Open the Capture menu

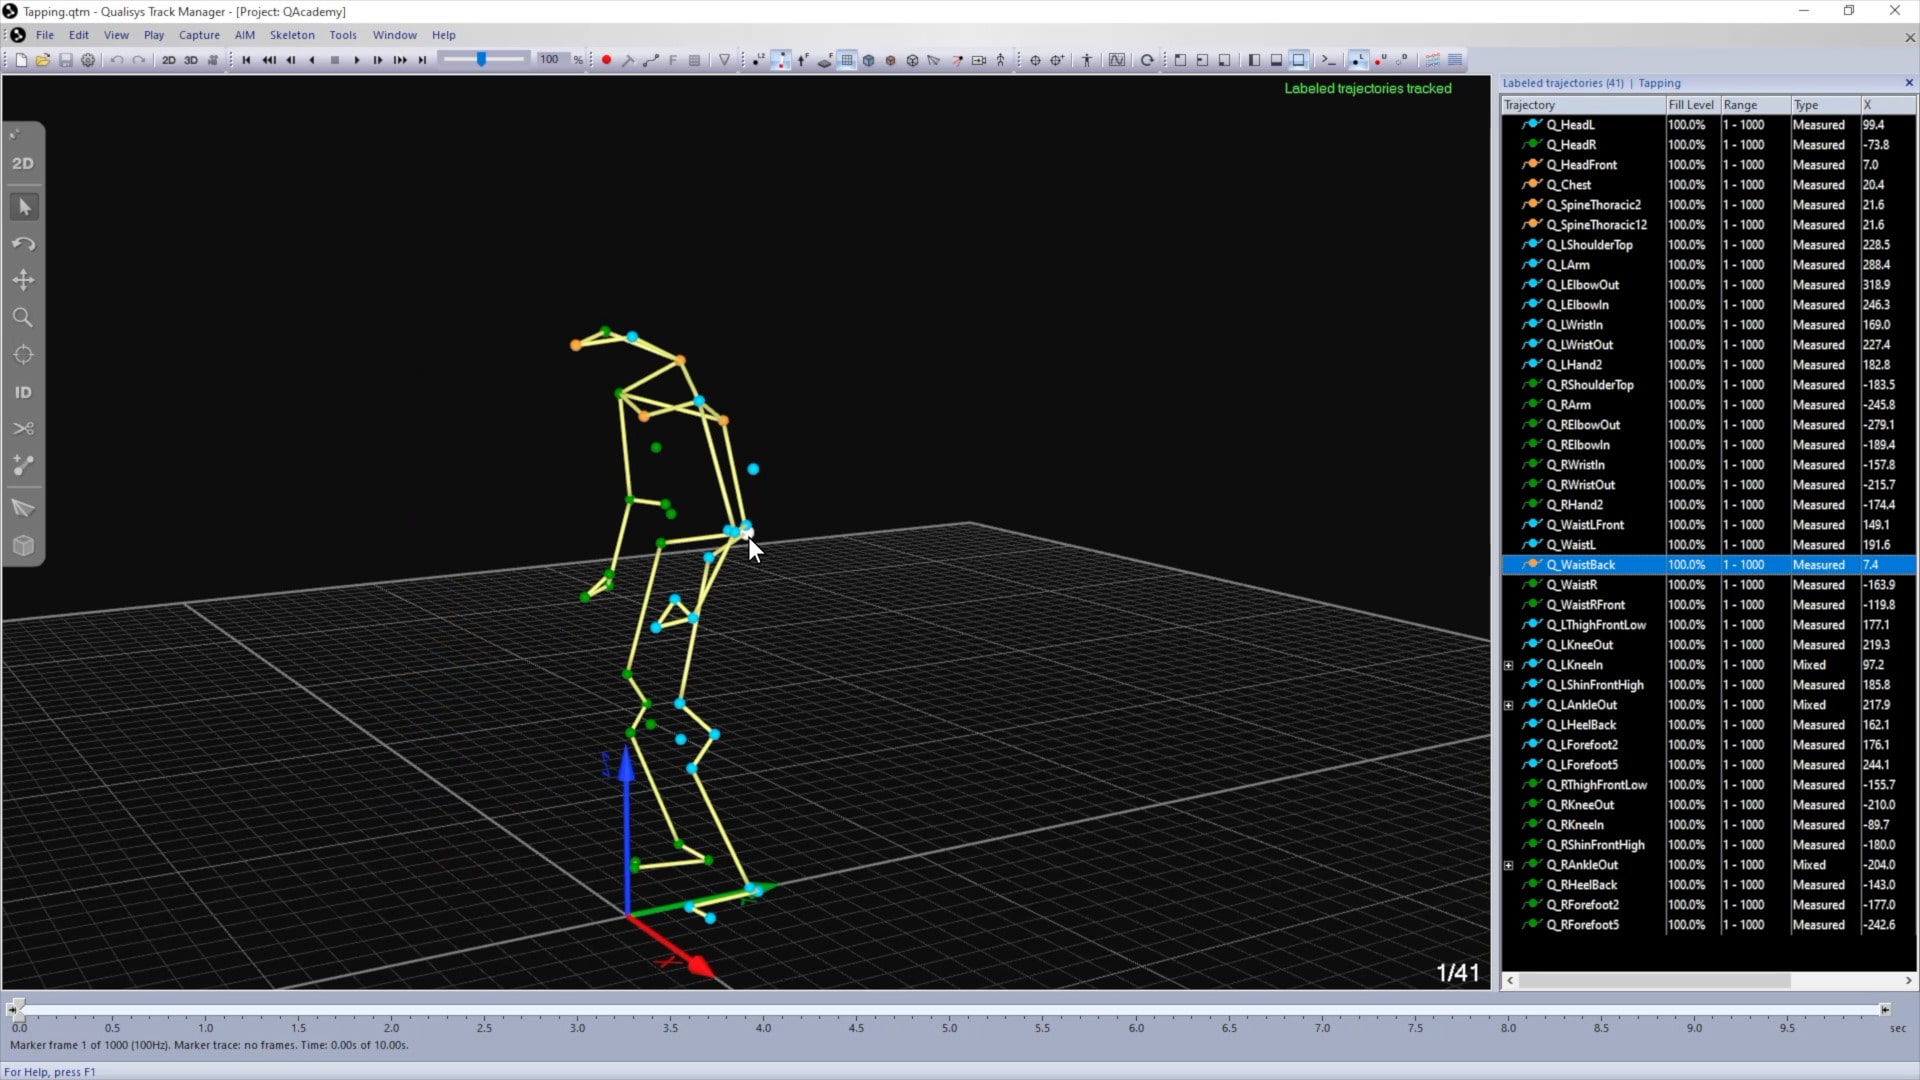tap(199, 35)
